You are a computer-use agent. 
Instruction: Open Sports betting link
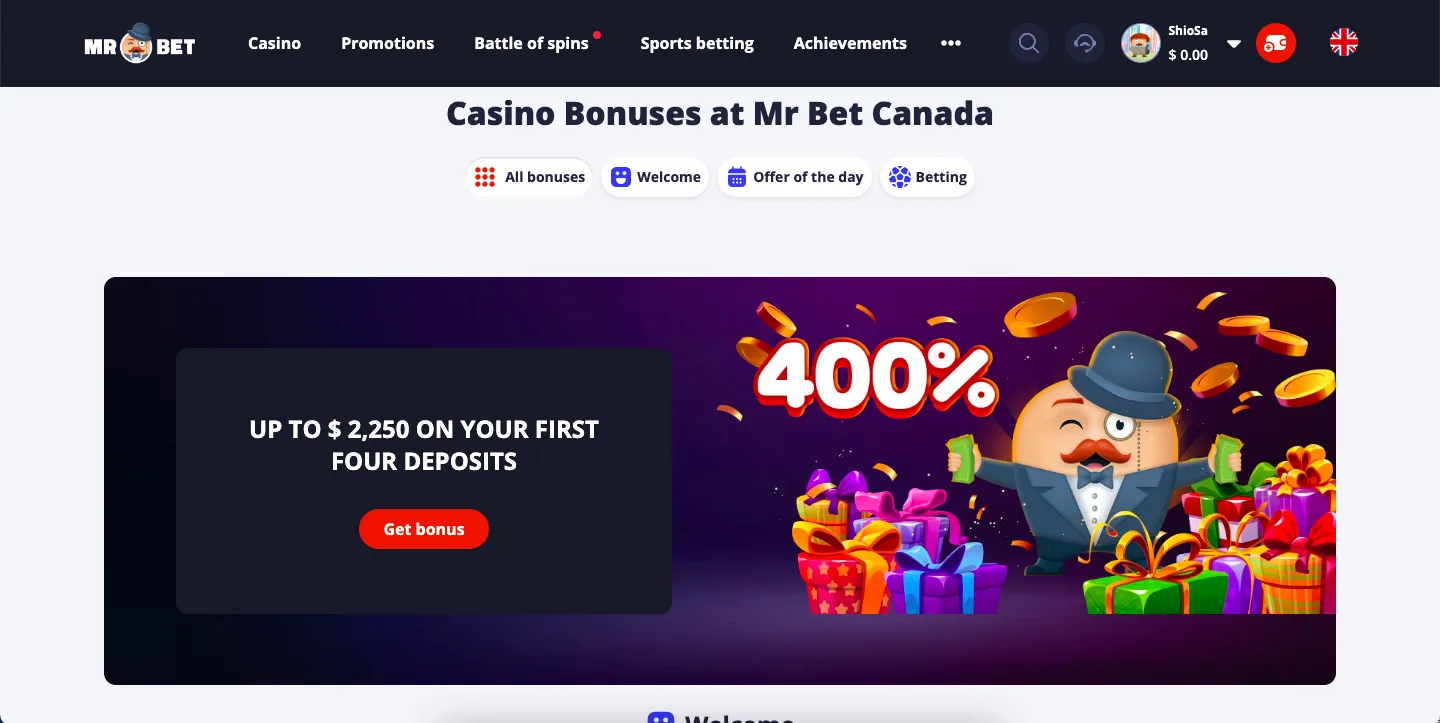click(x=697, y=43)
